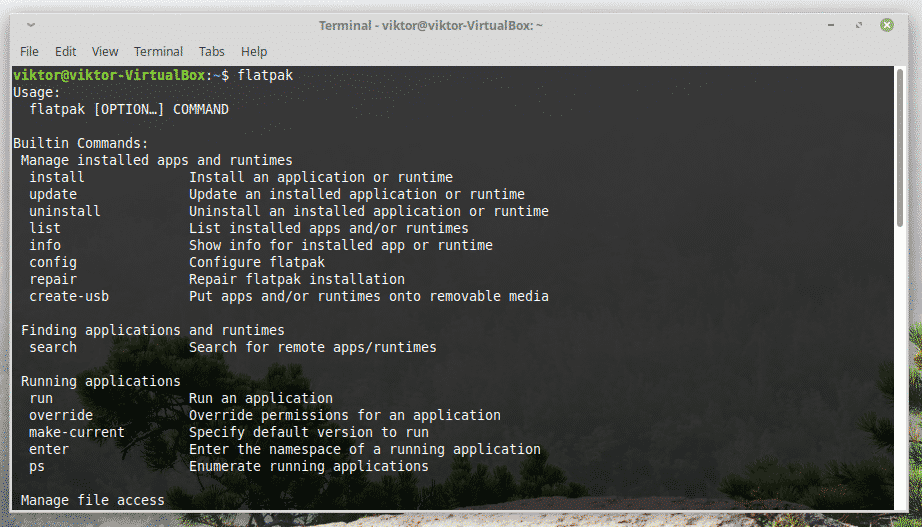Click 'Update an installed application or runtime' text
922x527 pixels.
point(357,194)
